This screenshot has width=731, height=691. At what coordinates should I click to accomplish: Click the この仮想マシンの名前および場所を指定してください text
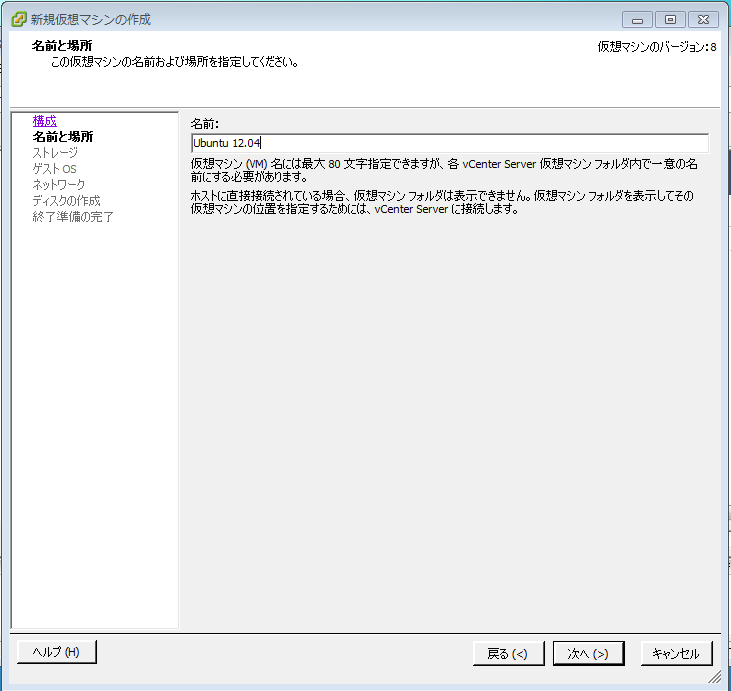click(x=174, y=62)
